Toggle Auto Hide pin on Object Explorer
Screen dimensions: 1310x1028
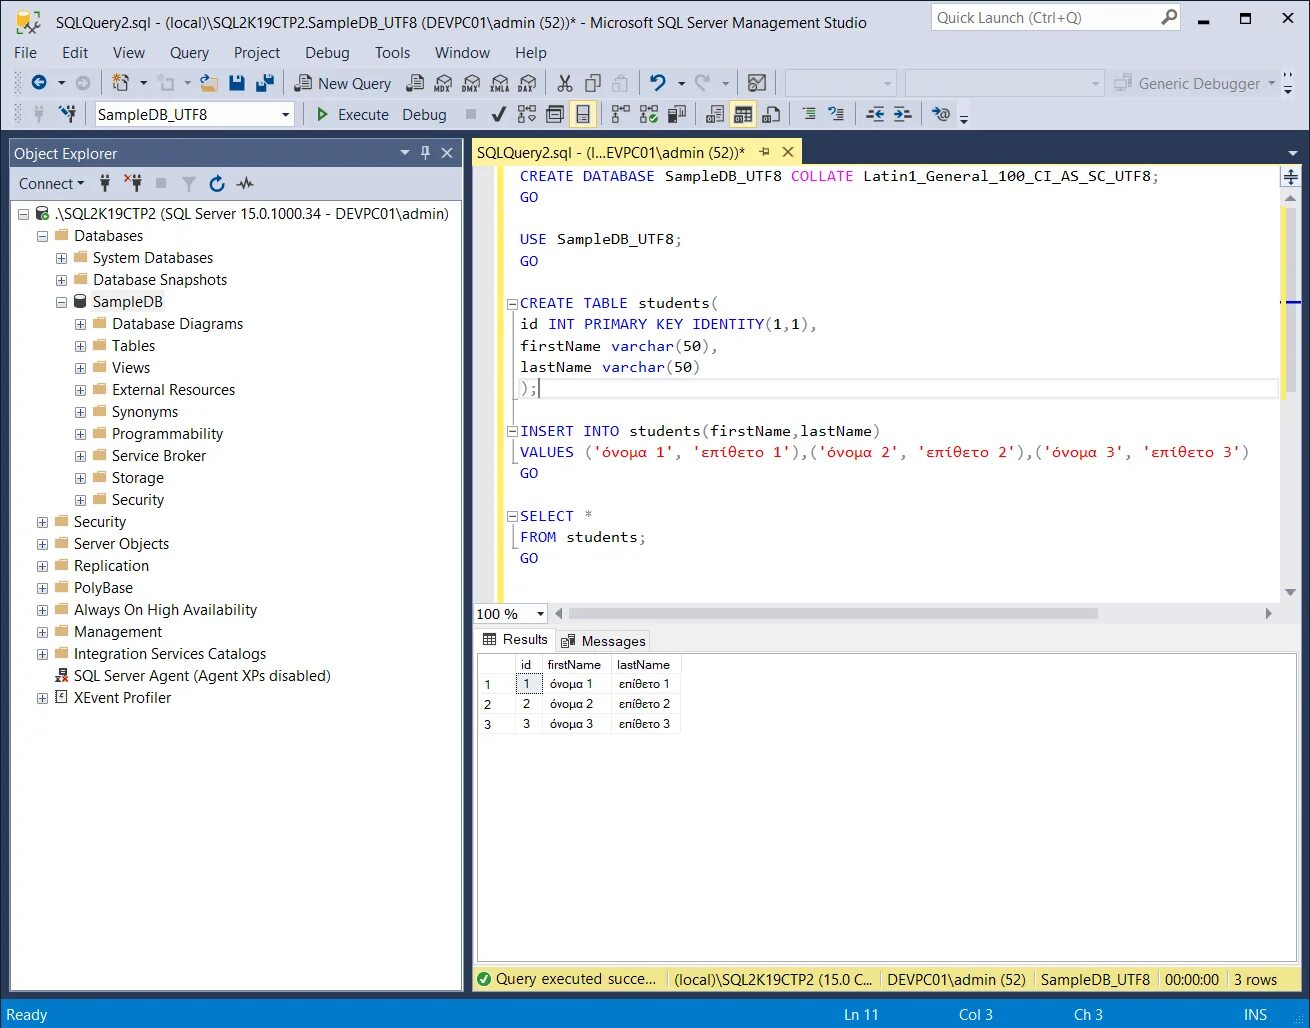pos(425,153)
